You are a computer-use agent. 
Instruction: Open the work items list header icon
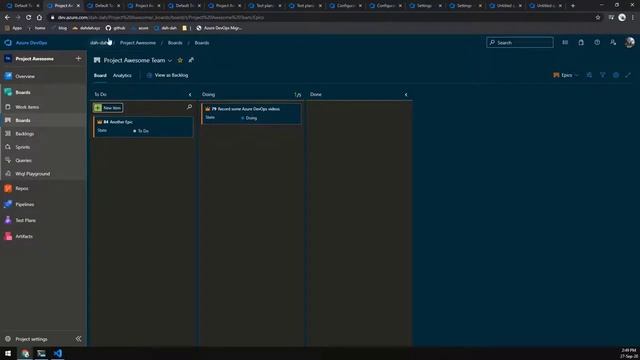tap(565, 42)
